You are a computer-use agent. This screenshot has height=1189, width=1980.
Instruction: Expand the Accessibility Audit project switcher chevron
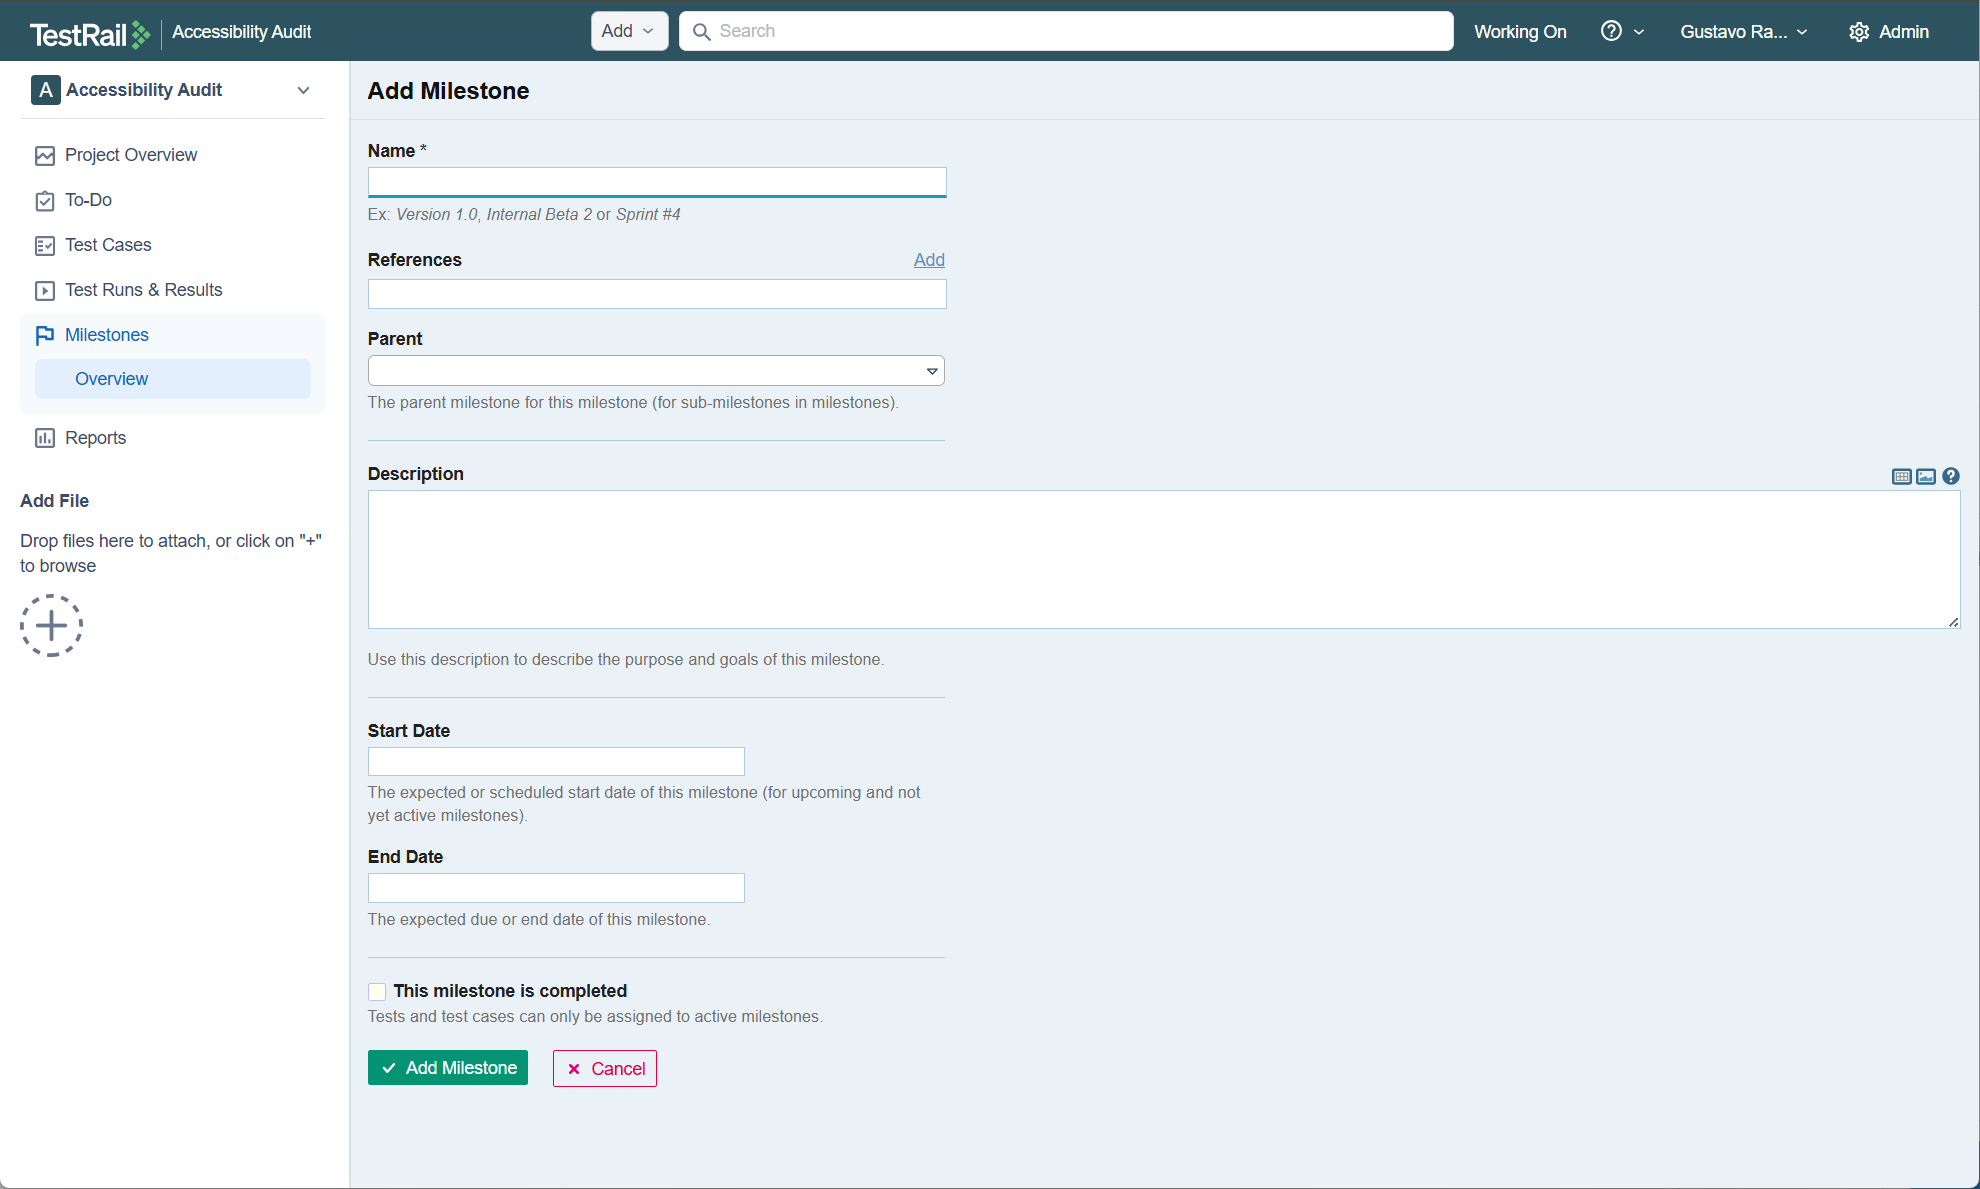tap(303, 90)
